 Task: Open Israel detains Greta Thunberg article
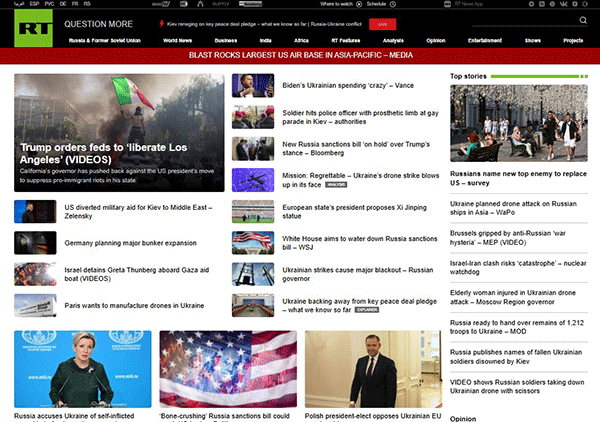tap(137, 274)
